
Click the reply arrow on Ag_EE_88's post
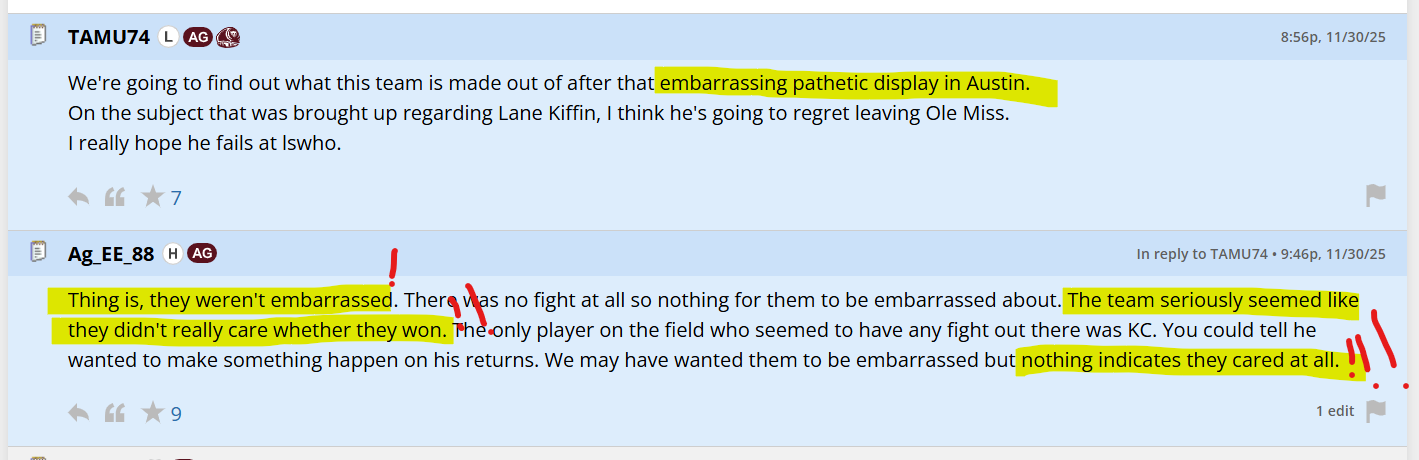point(79,413)
